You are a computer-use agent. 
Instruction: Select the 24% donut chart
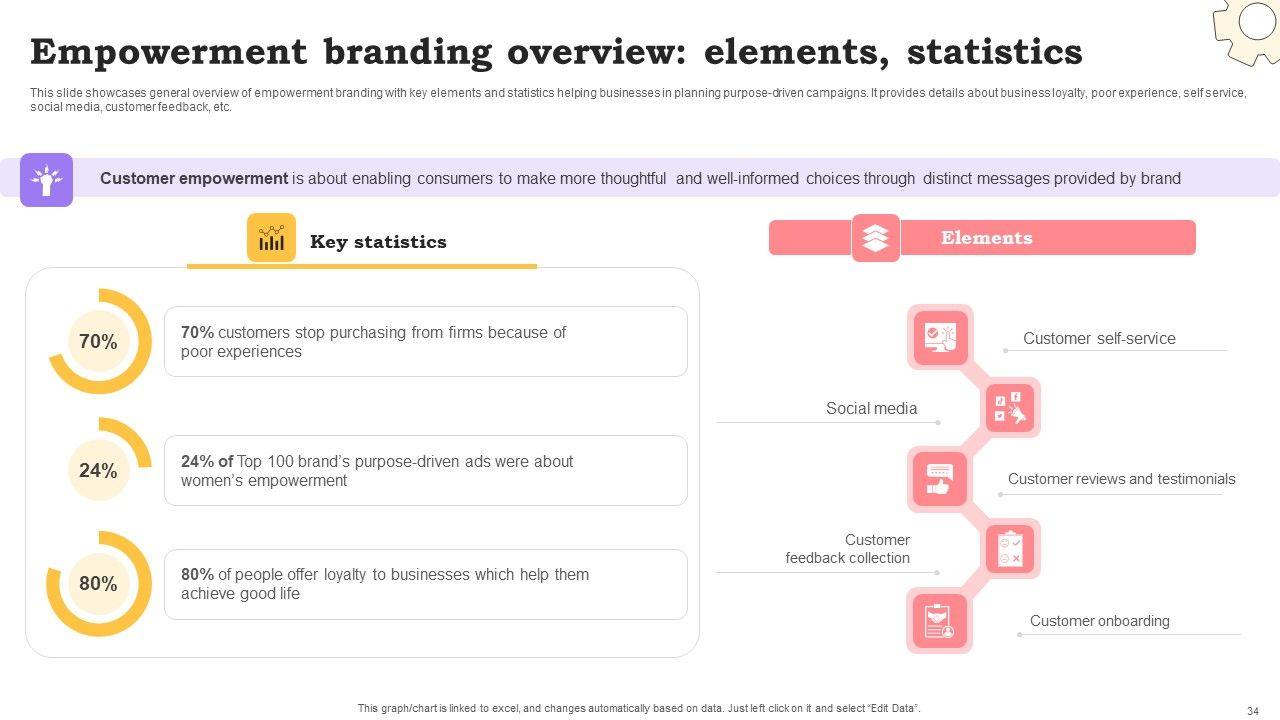click(99, 470)
